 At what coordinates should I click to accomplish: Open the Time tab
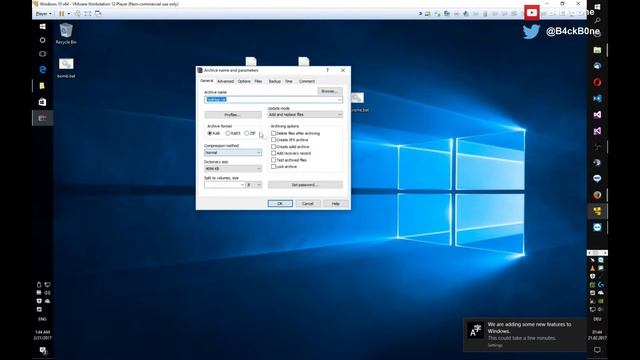(289, 81)
